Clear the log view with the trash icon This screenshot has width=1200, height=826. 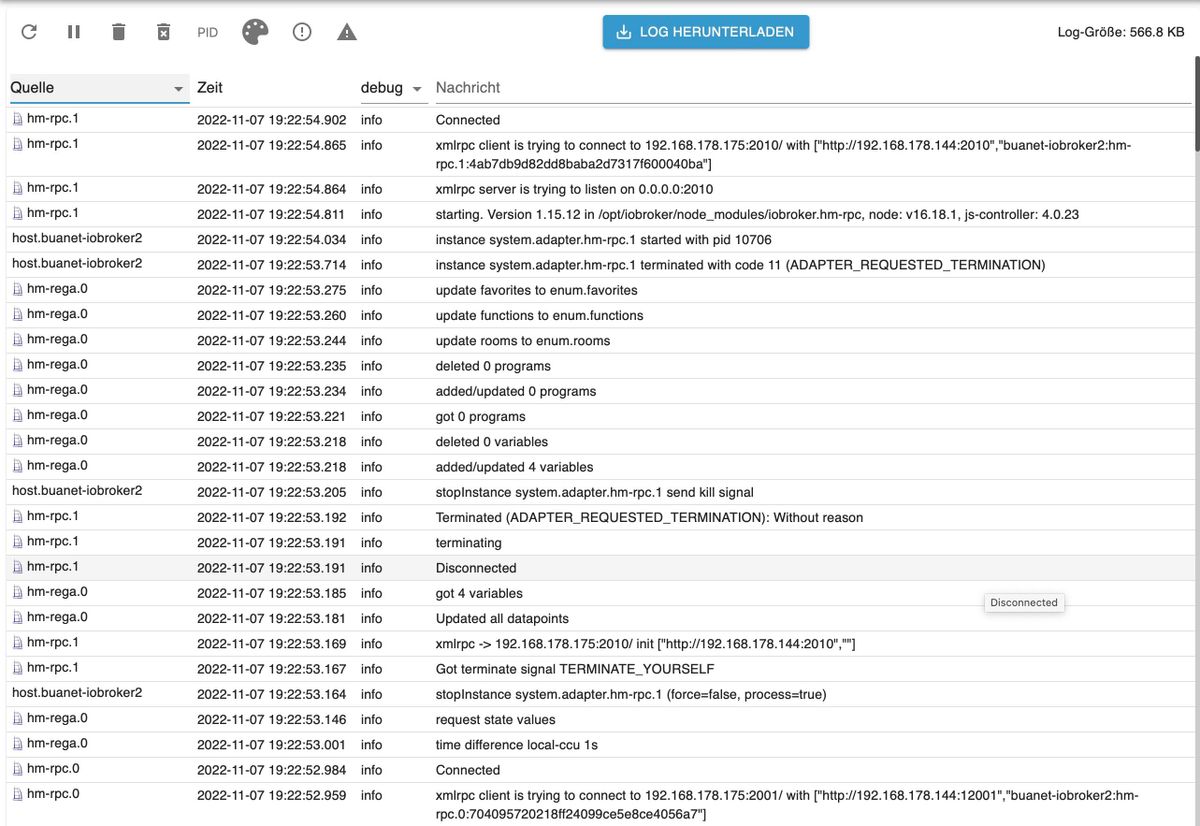(x=119, y=32)
